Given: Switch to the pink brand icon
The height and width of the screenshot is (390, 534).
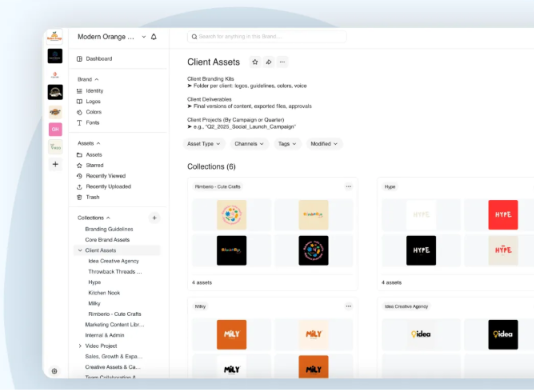Looking at the screenshot, I should click(x=55, y=129).
